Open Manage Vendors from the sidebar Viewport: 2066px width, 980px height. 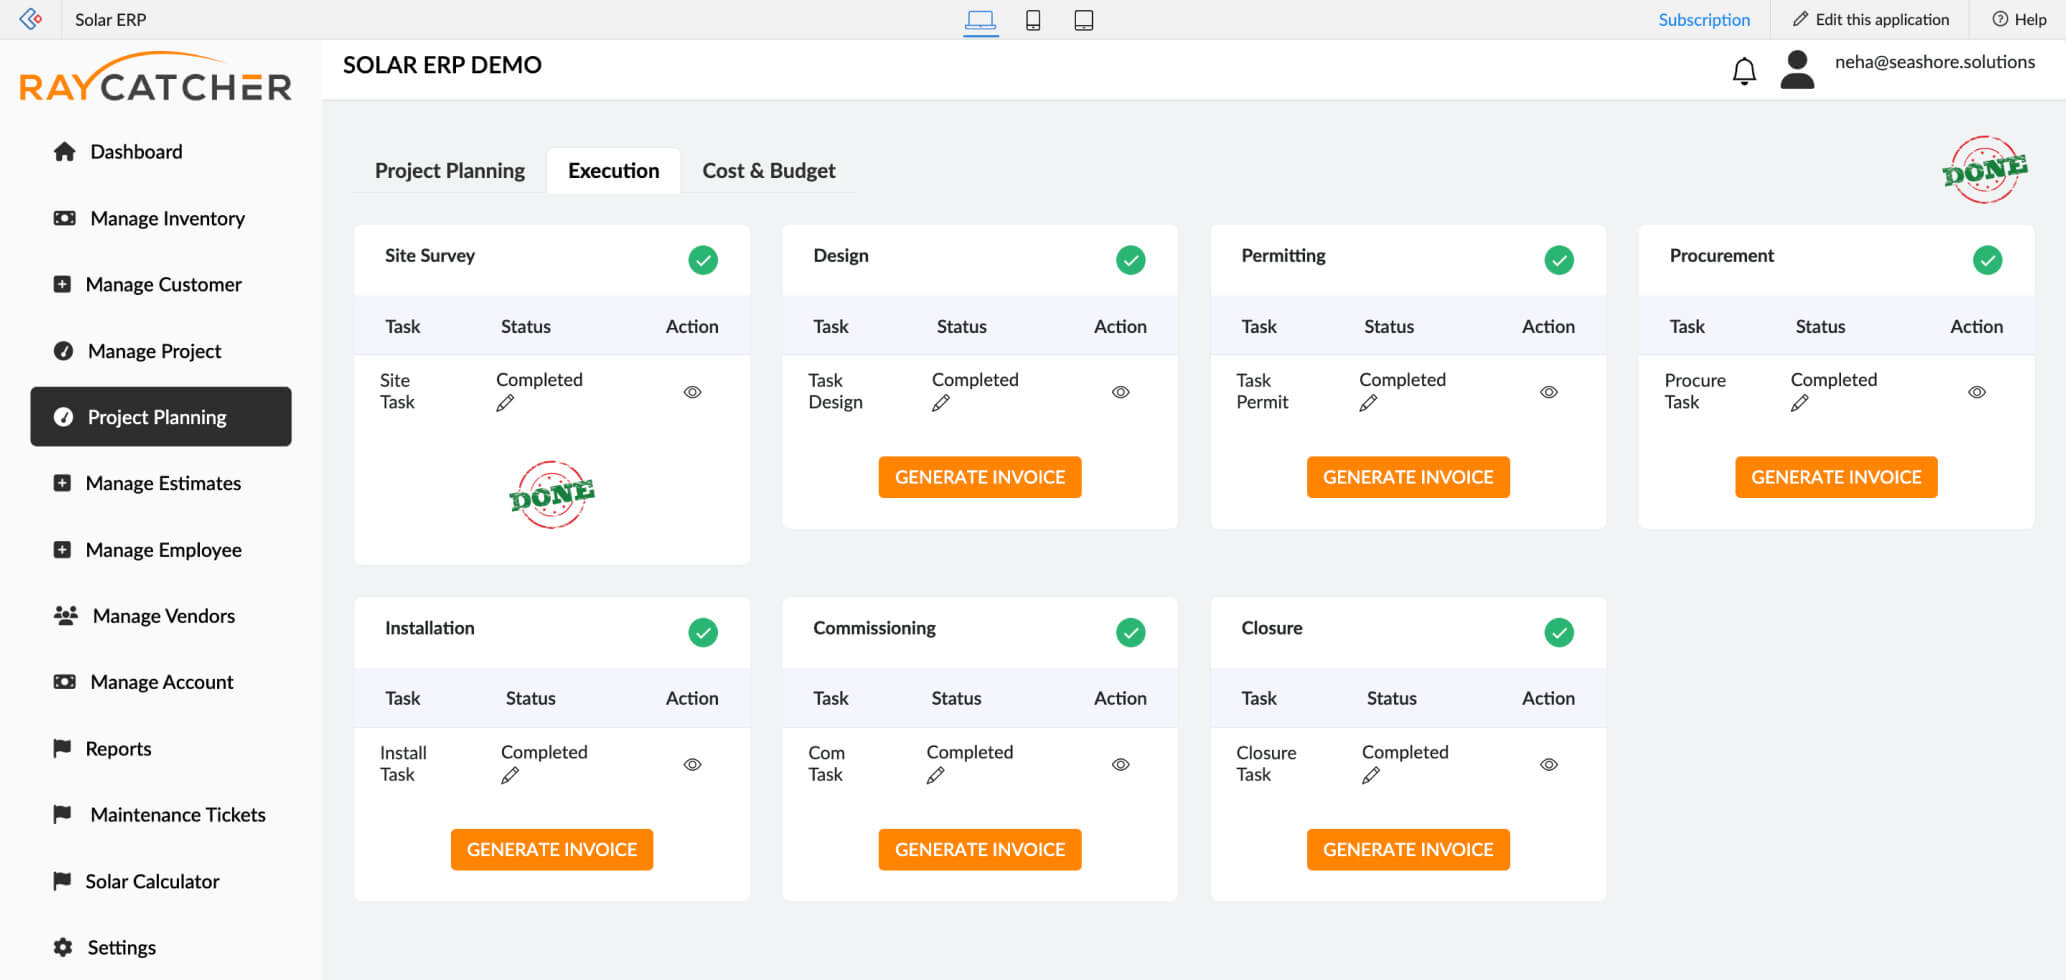[x=163, y=615]
